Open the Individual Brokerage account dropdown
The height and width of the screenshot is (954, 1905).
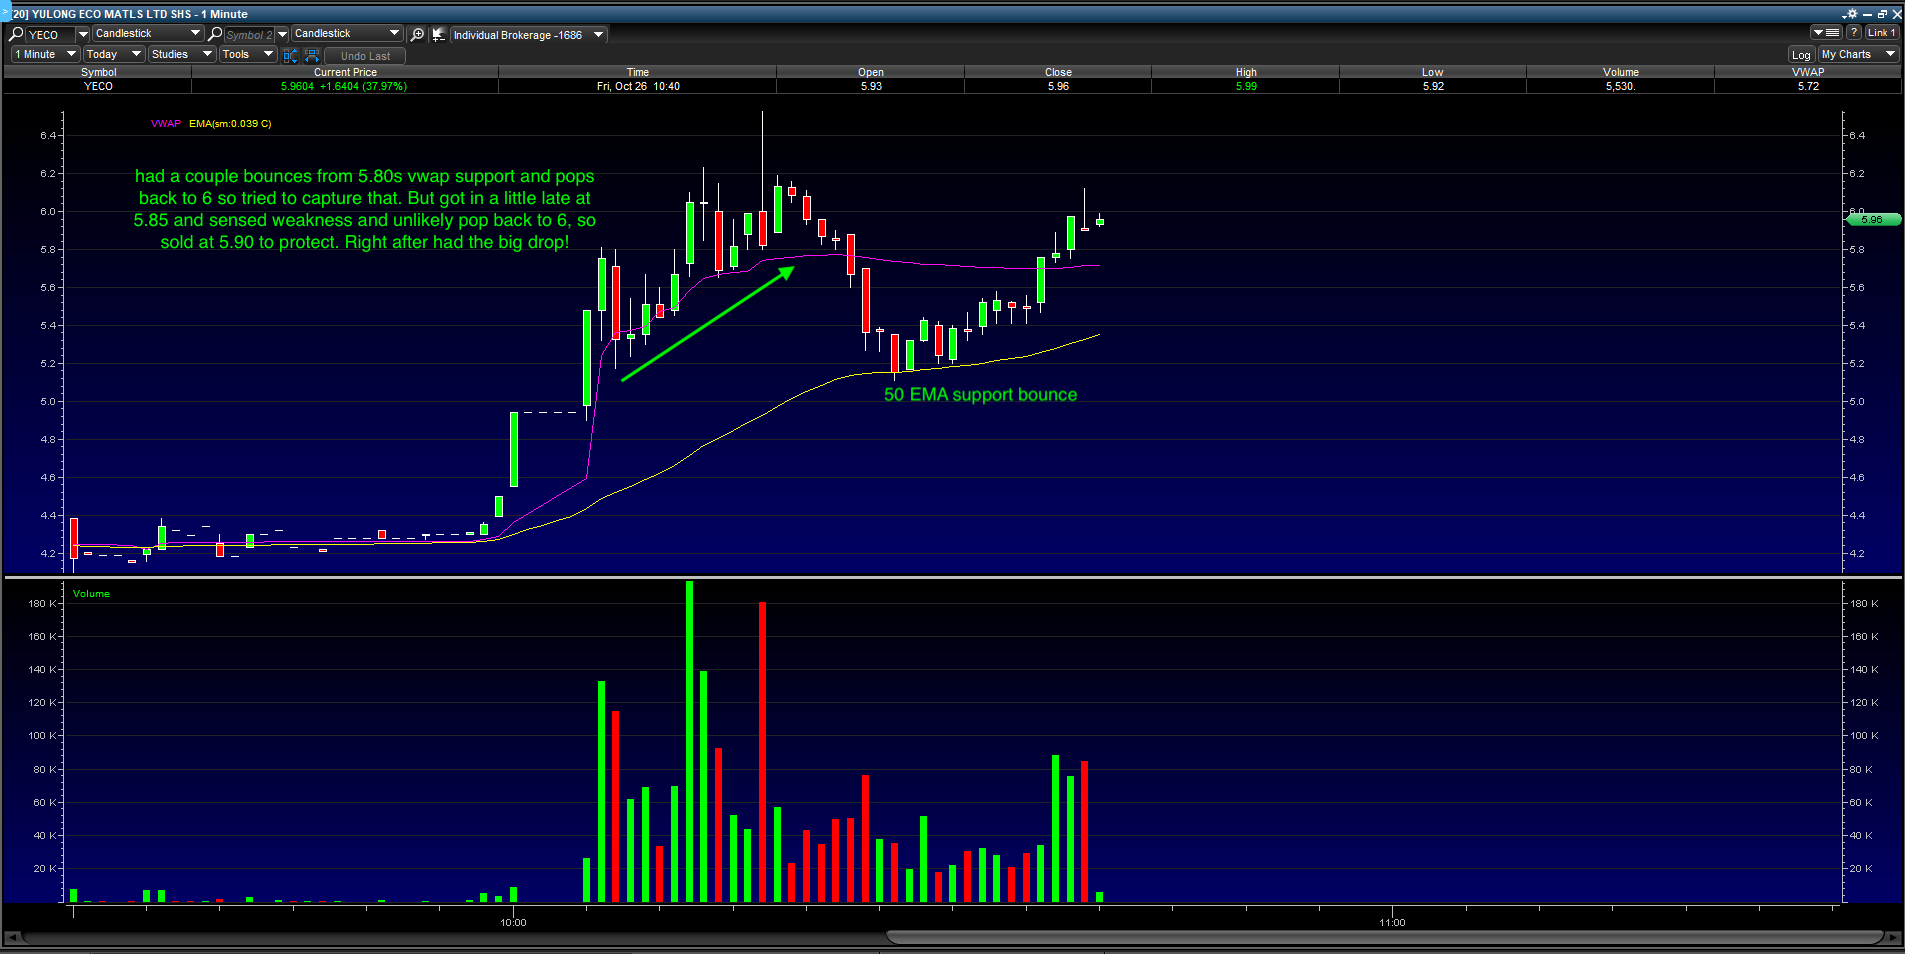point(528,35)
